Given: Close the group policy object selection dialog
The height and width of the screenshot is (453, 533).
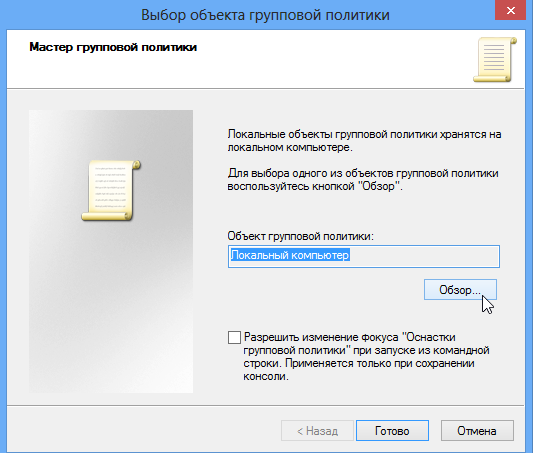Looking at the screenshot, I should 511,11.
